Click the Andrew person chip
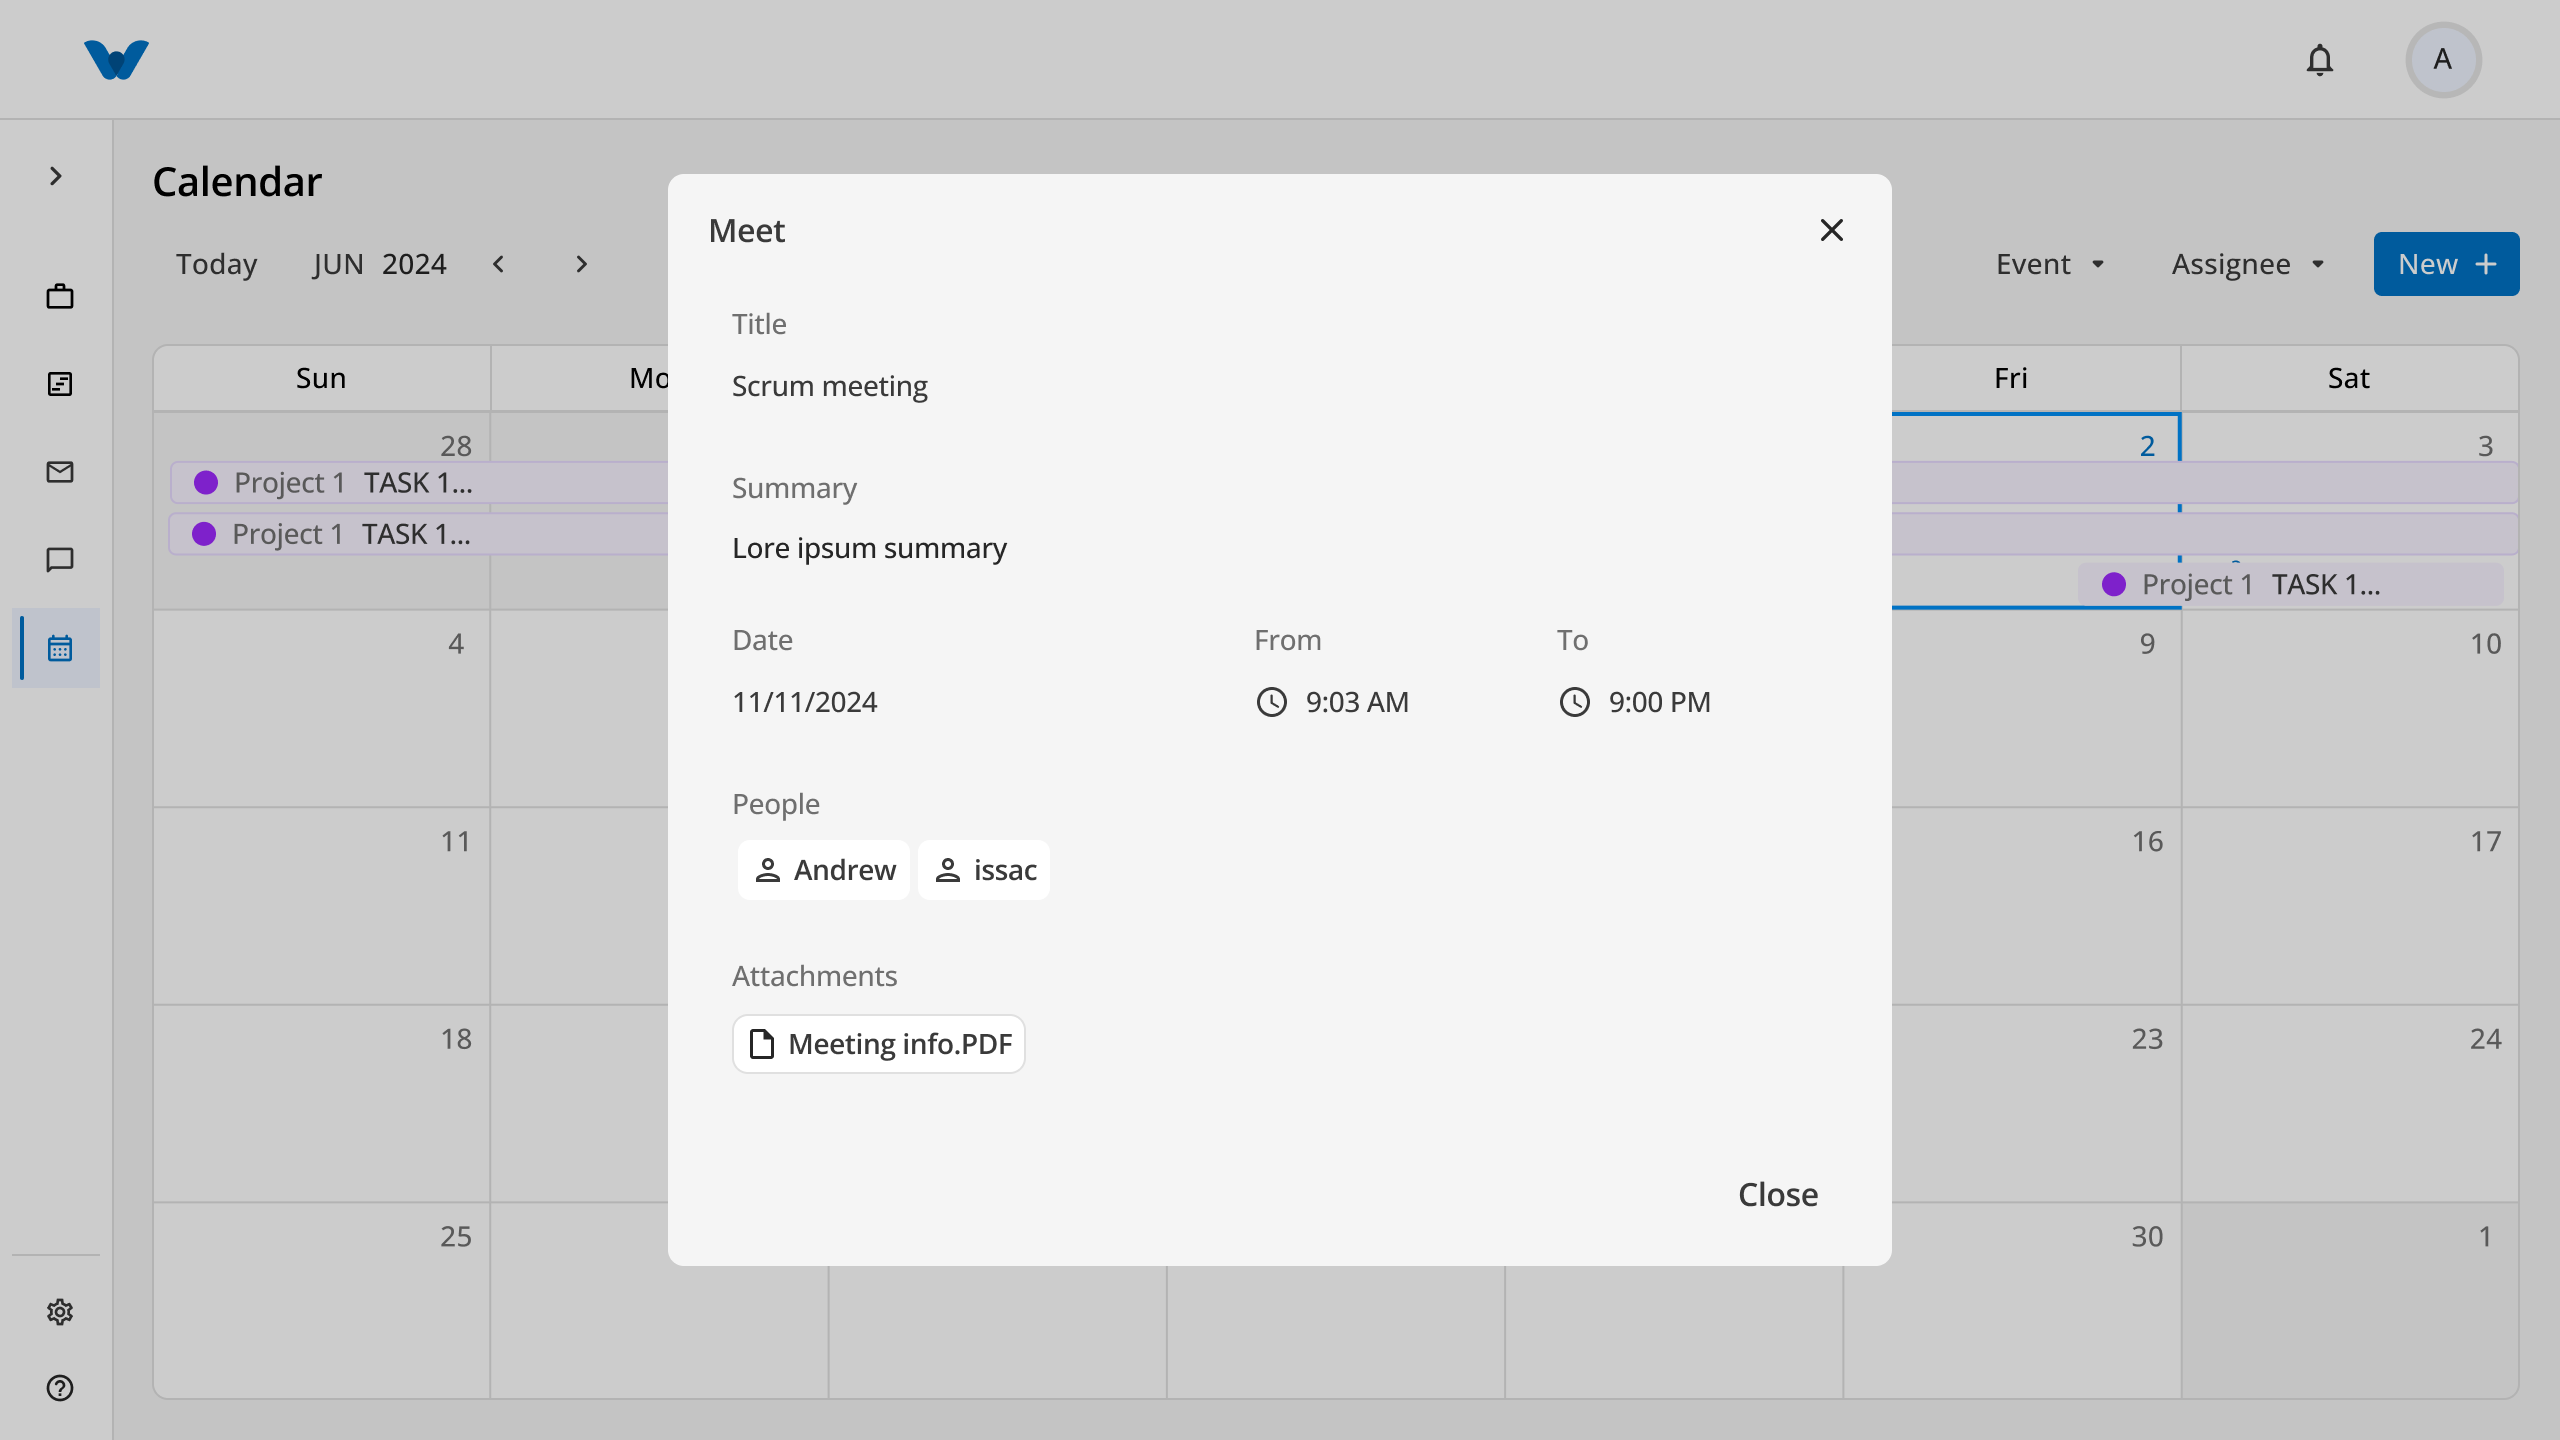 coord(824,870)
